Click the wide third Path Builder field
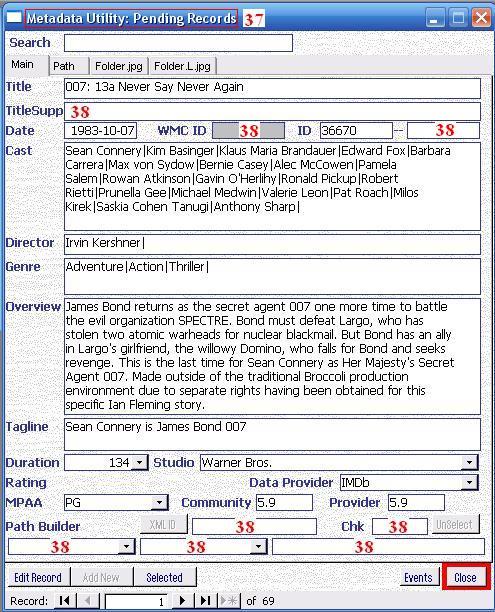 (x=378, y=546)
